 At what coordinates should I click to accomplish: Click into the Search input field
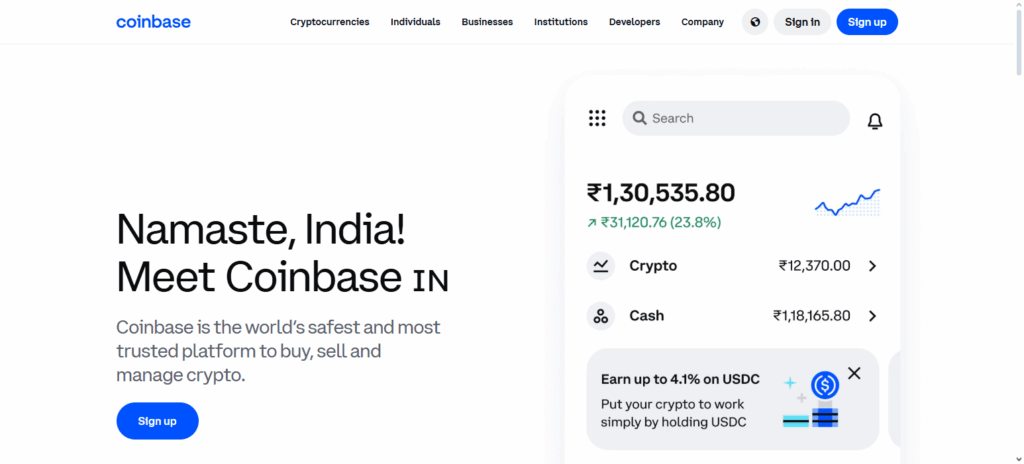[745, 118]
